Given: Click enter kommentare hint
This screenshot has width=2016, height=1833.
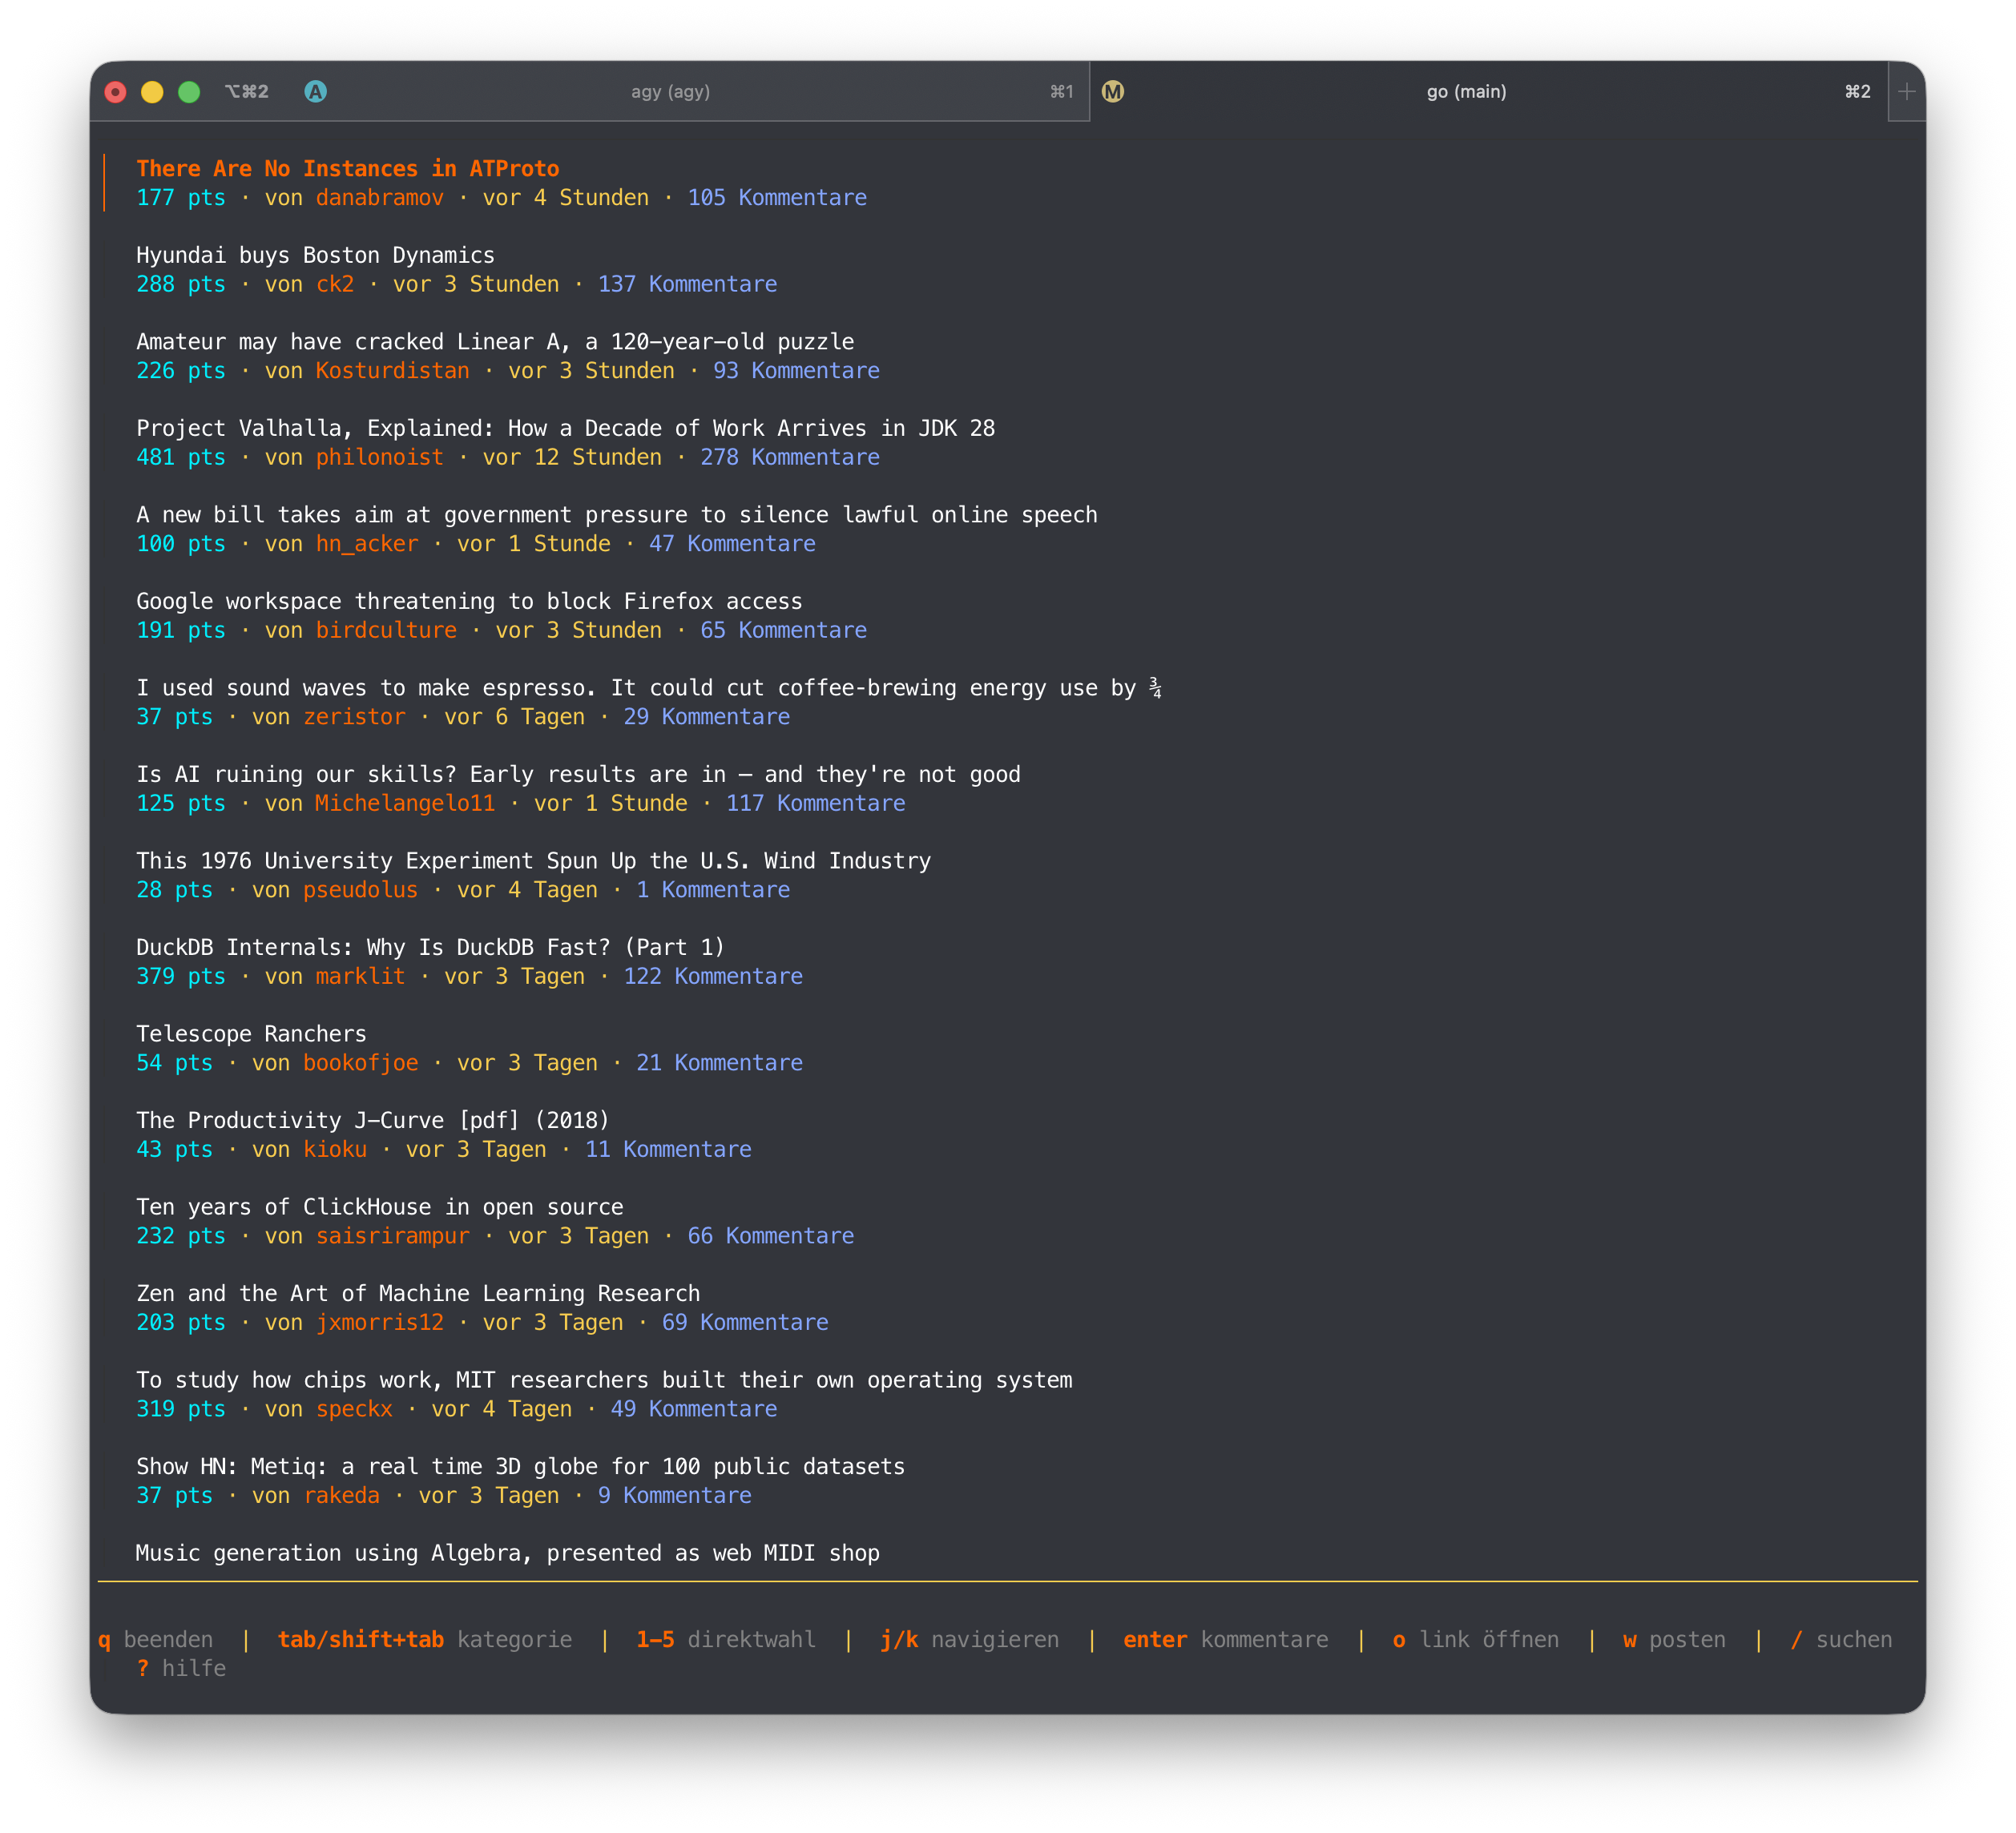Looking at the screenshot, I should pyautogui.click(x=1225, y=1639).
